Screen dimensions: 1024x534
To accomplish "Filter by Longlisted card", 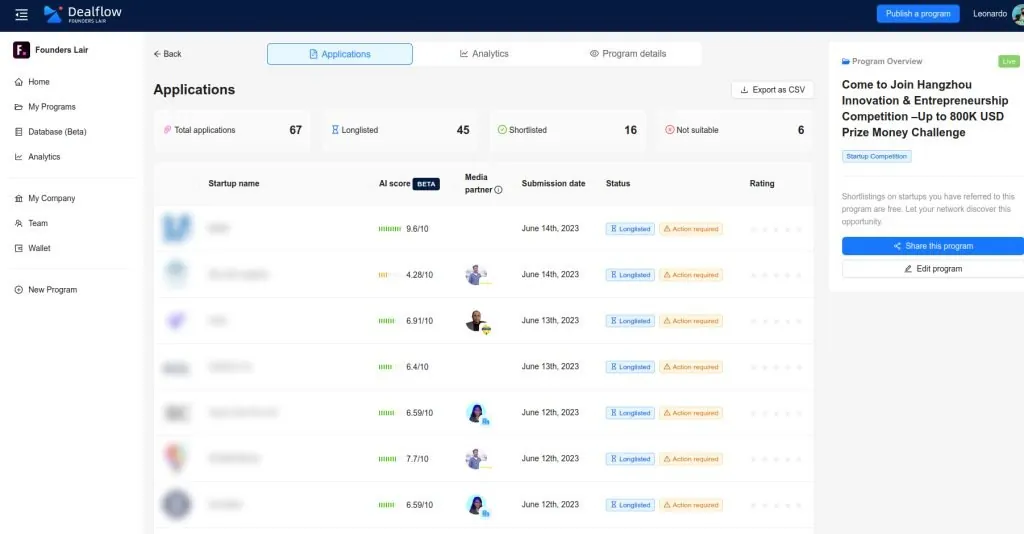I will [x=400, y=130].
